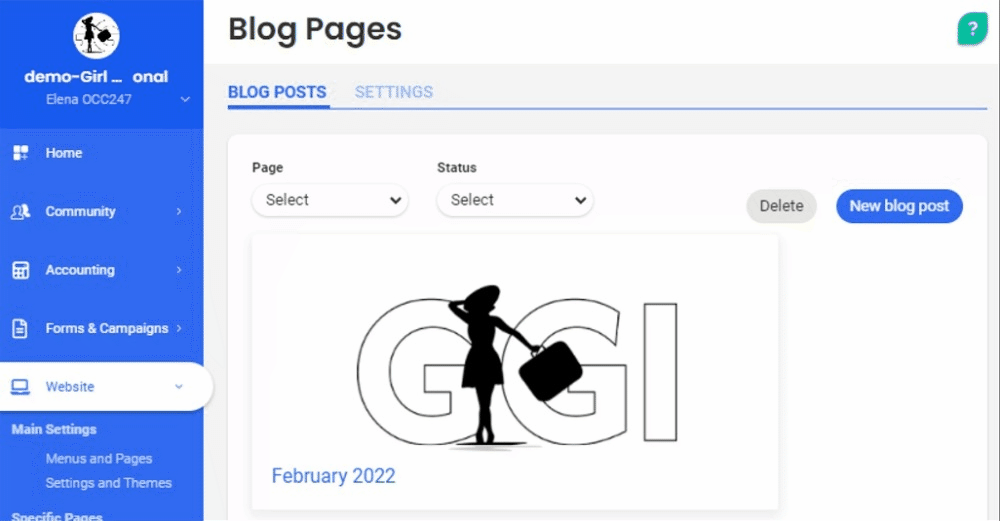Click the Website laptop icon
Image resolution: width=1000 pixels, height=521 pixels.
tap(20, 387)
